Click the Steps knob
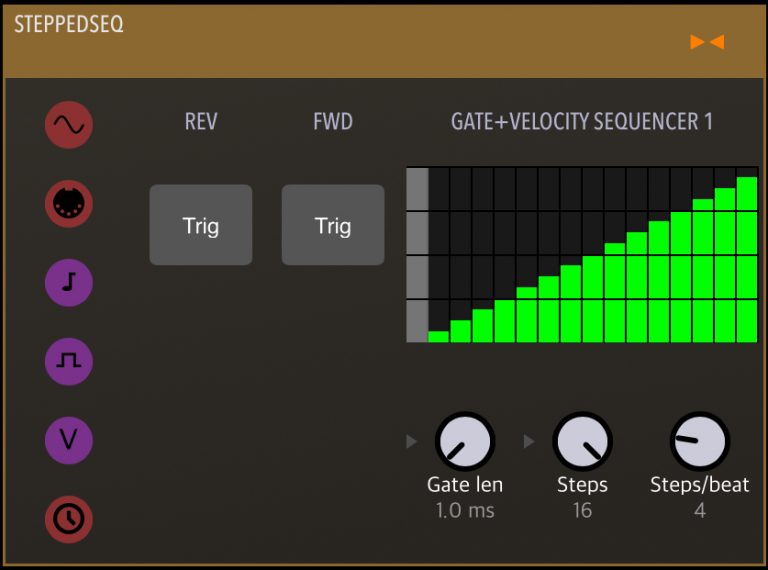This screenshot has height=570, width=768. pos(582,442)
